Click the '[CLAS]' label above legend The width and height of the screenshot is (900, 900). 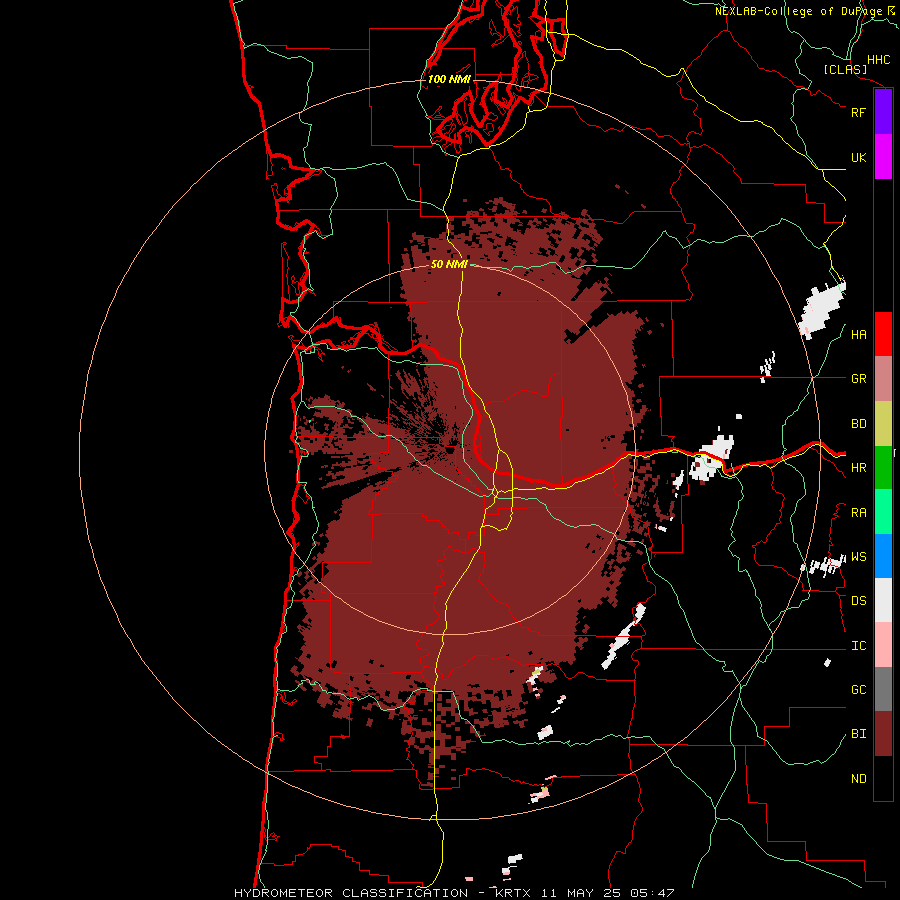(x=845, y=69)
